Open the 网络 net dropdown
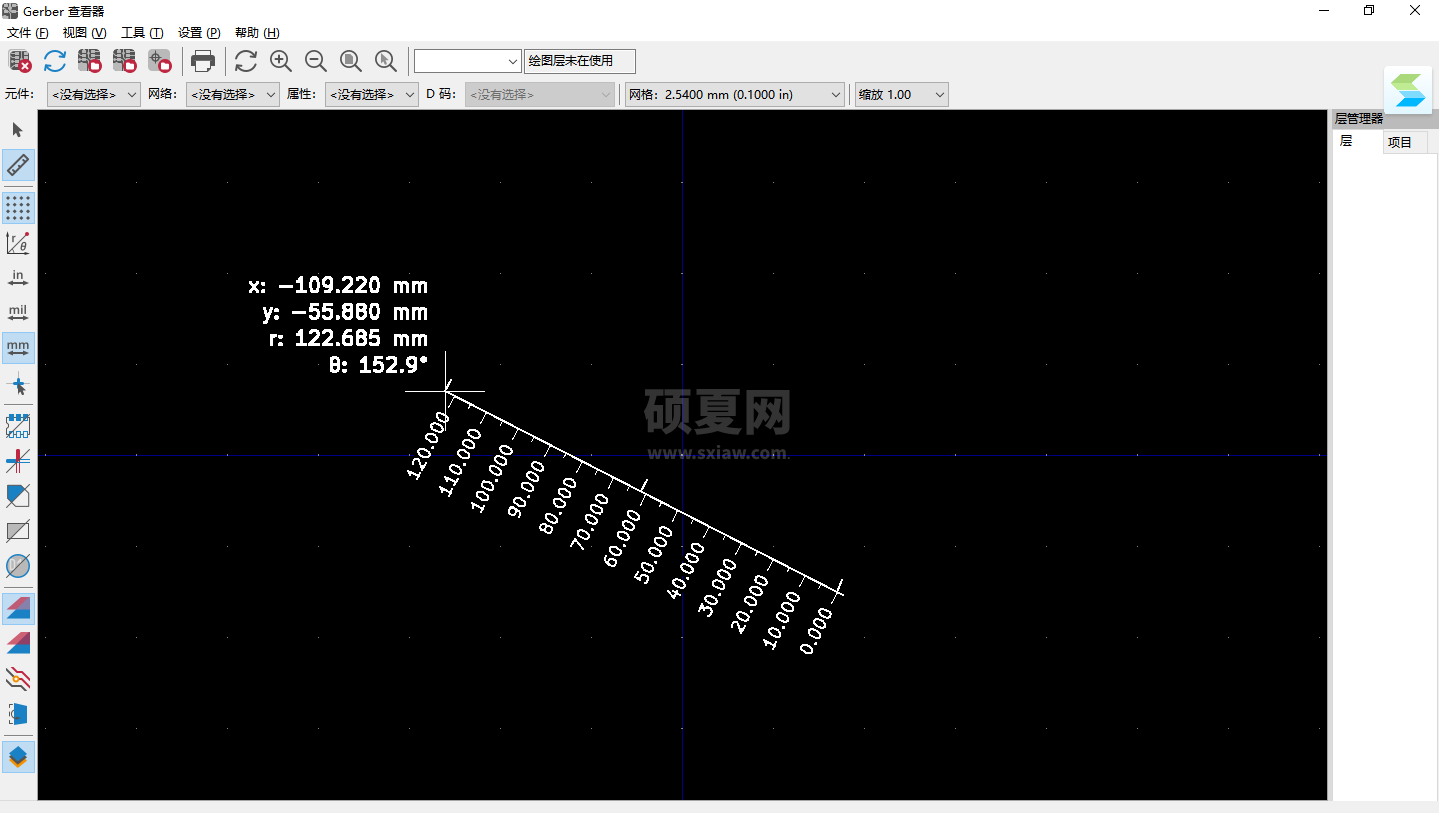This screenshot has width=1439, height=813. (x=232, y=95)
